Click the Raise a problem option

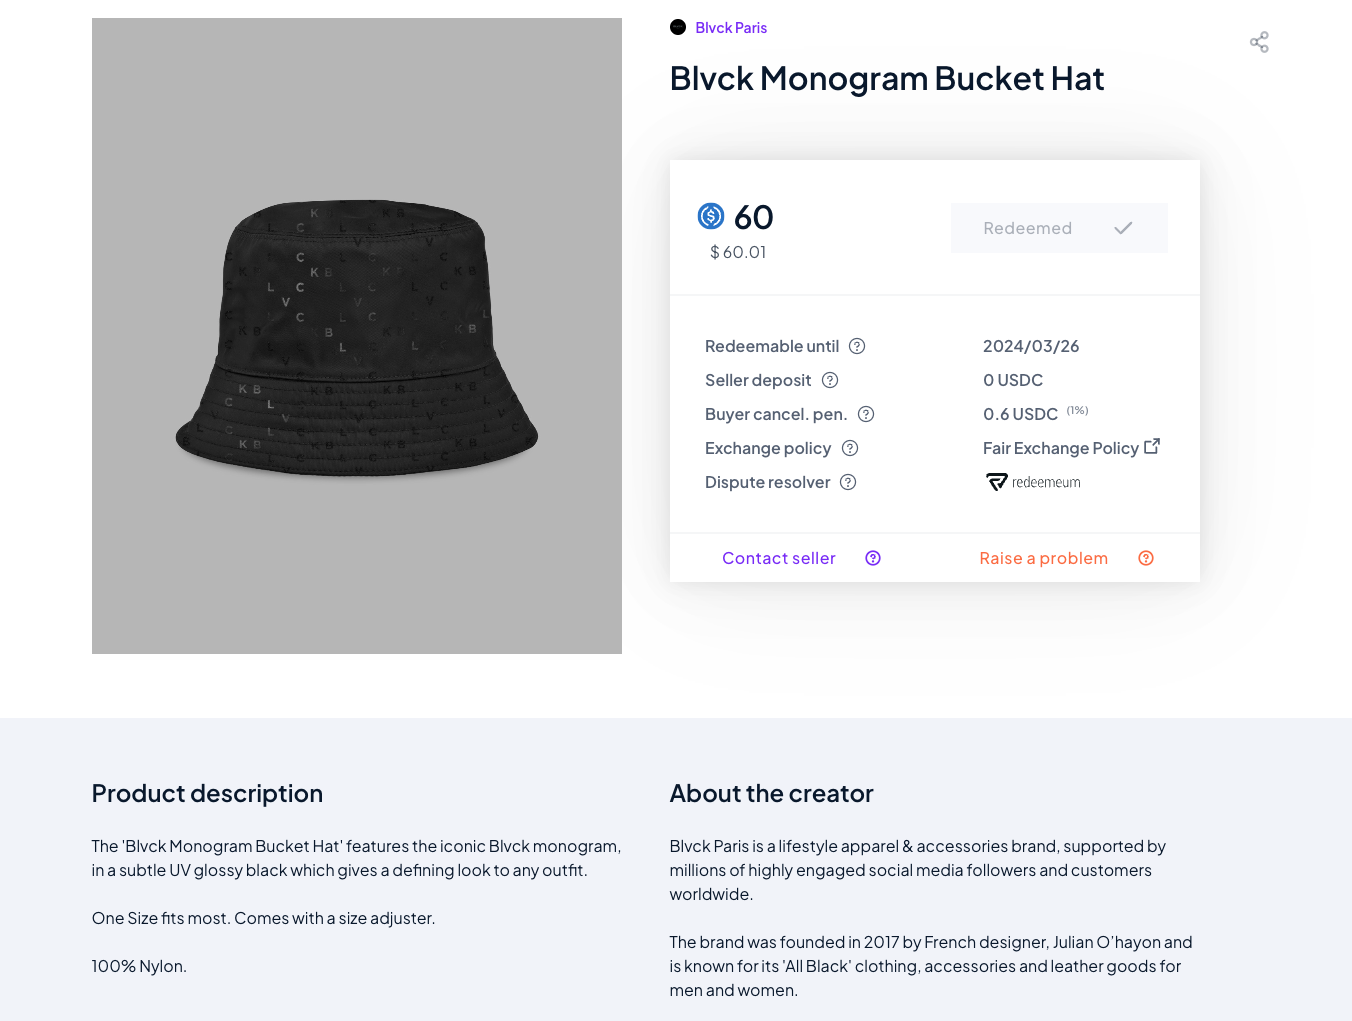coord(1043,558)
